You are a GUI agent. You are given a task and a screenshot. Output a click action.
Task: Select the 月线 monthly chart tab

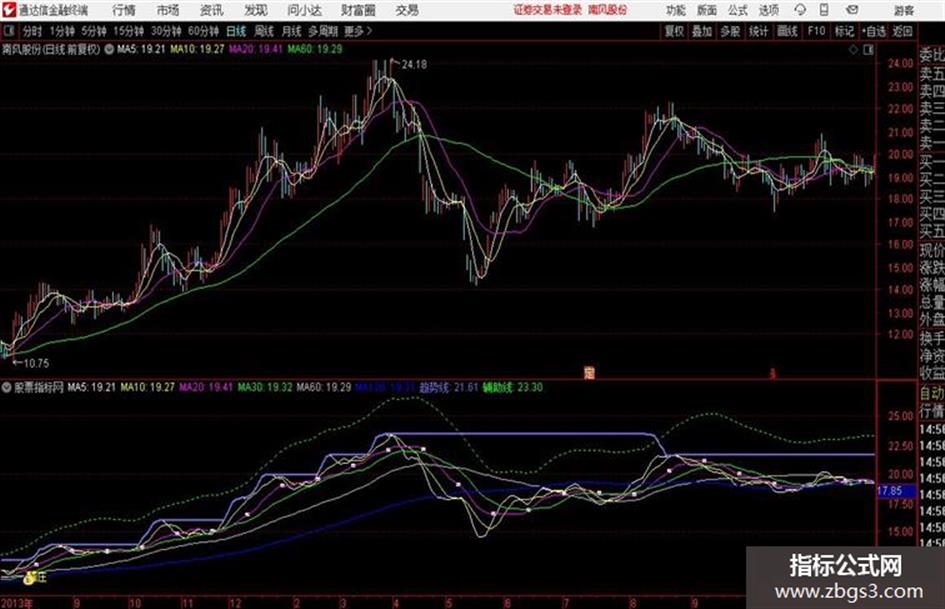click(292, 31)
